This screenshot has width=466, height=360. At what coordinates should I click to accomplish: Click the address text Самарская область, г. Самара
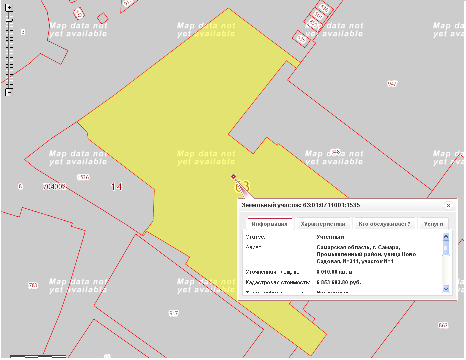click(x=358, y=247)
